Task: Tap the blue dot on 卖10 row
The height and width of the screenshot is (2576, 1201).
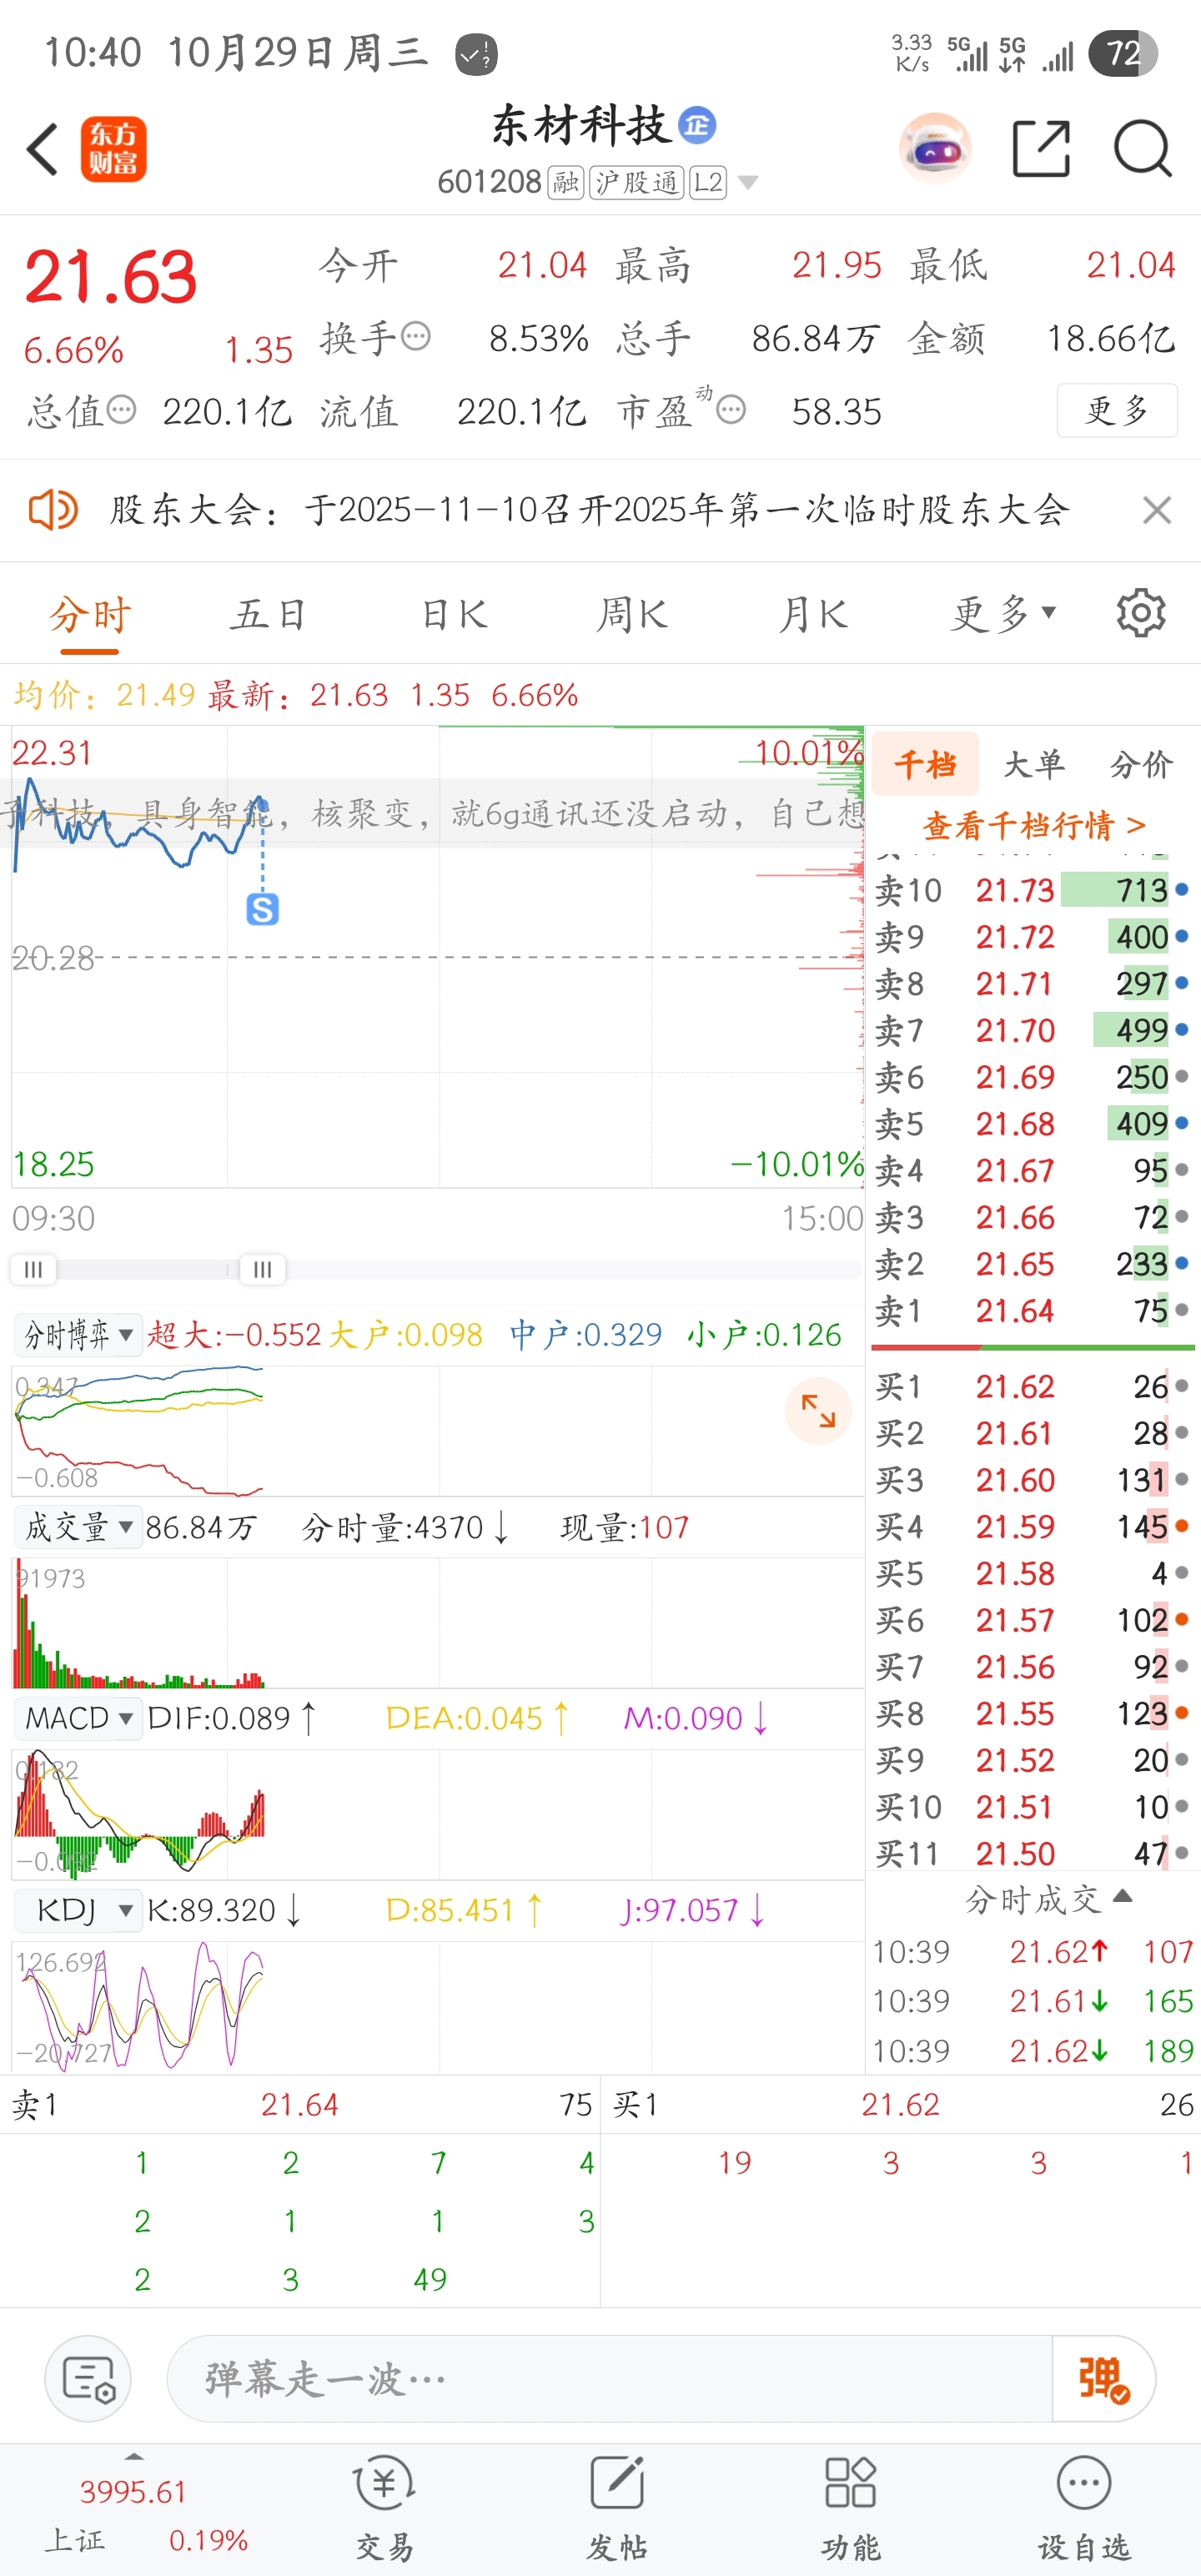Action: 1182,889
